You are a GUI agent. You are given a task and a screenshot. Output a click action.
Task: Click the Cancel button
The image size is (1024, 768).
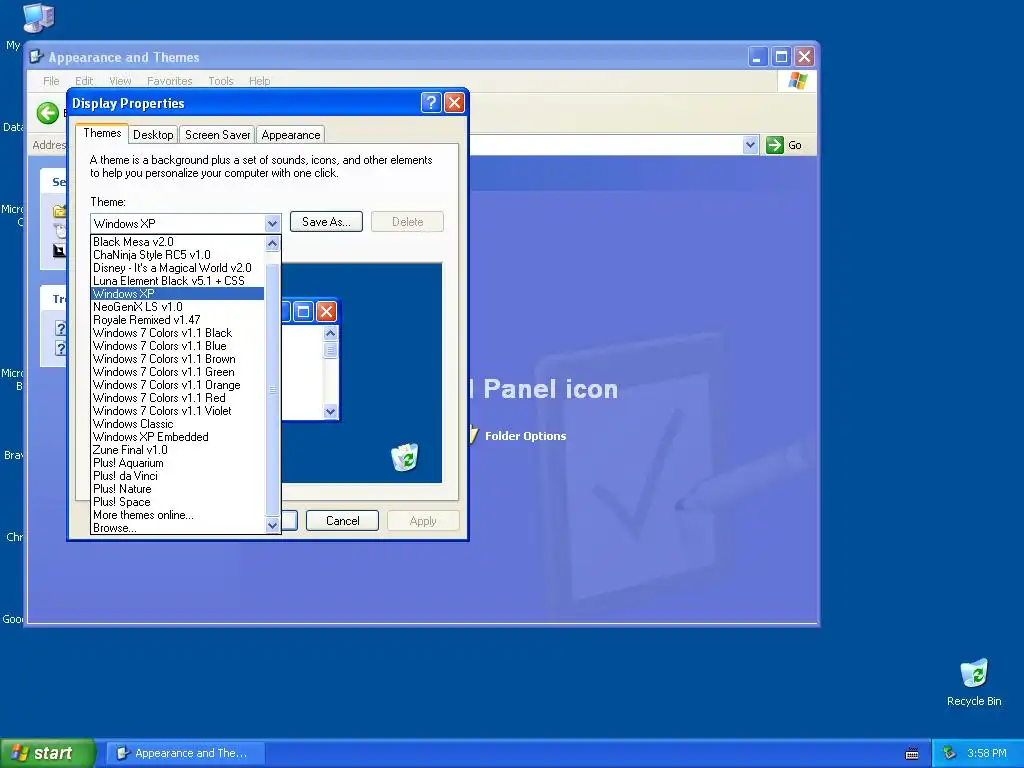(342, 520)
